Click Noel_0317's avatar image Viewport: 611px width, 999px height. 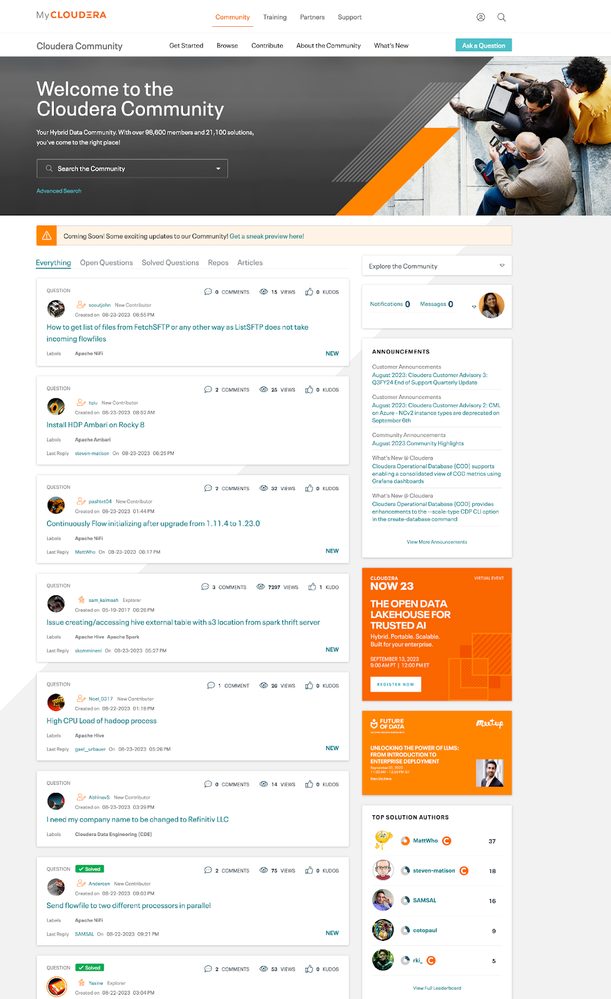pos(56,702)
